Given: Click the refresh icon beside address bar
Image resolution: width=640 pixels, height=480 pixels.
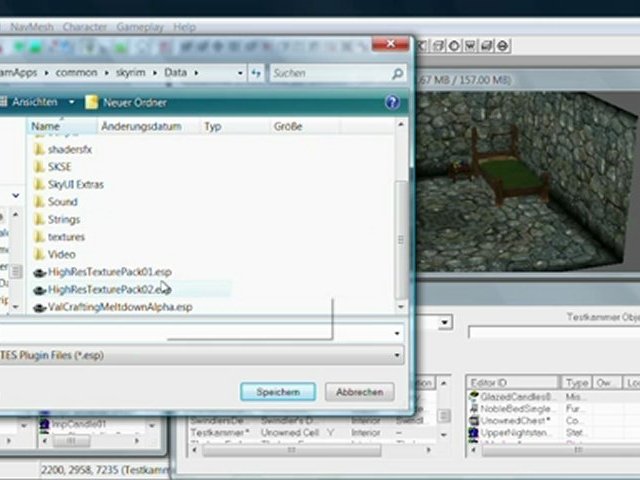Looking at the screenshot, I should click(x=256, y=73).
